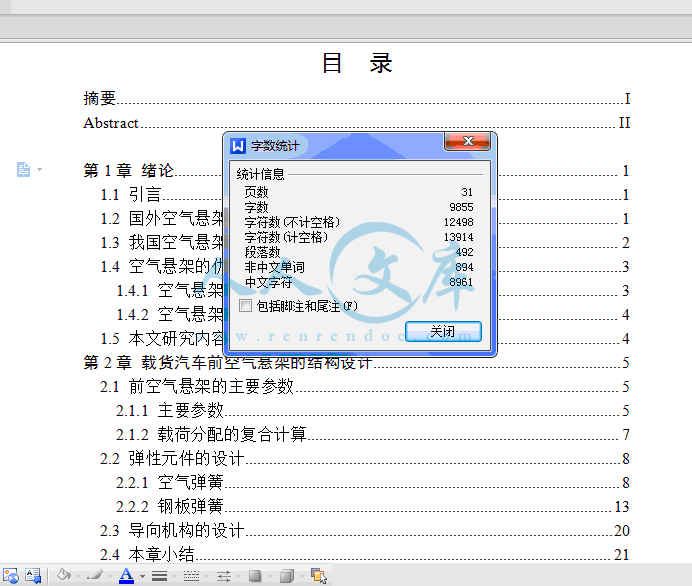The height and width of the screenshot is (586, 692).
Task: Click the 摘要 contents entry
Action: [357, 98]
